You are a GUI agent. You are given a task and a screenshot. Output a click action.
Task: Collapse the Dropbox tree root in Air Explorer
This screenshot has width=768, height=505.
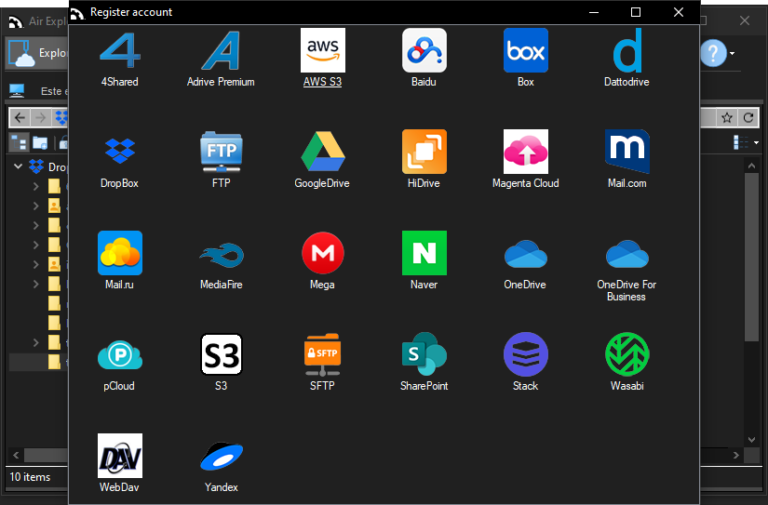click(18, 167)
